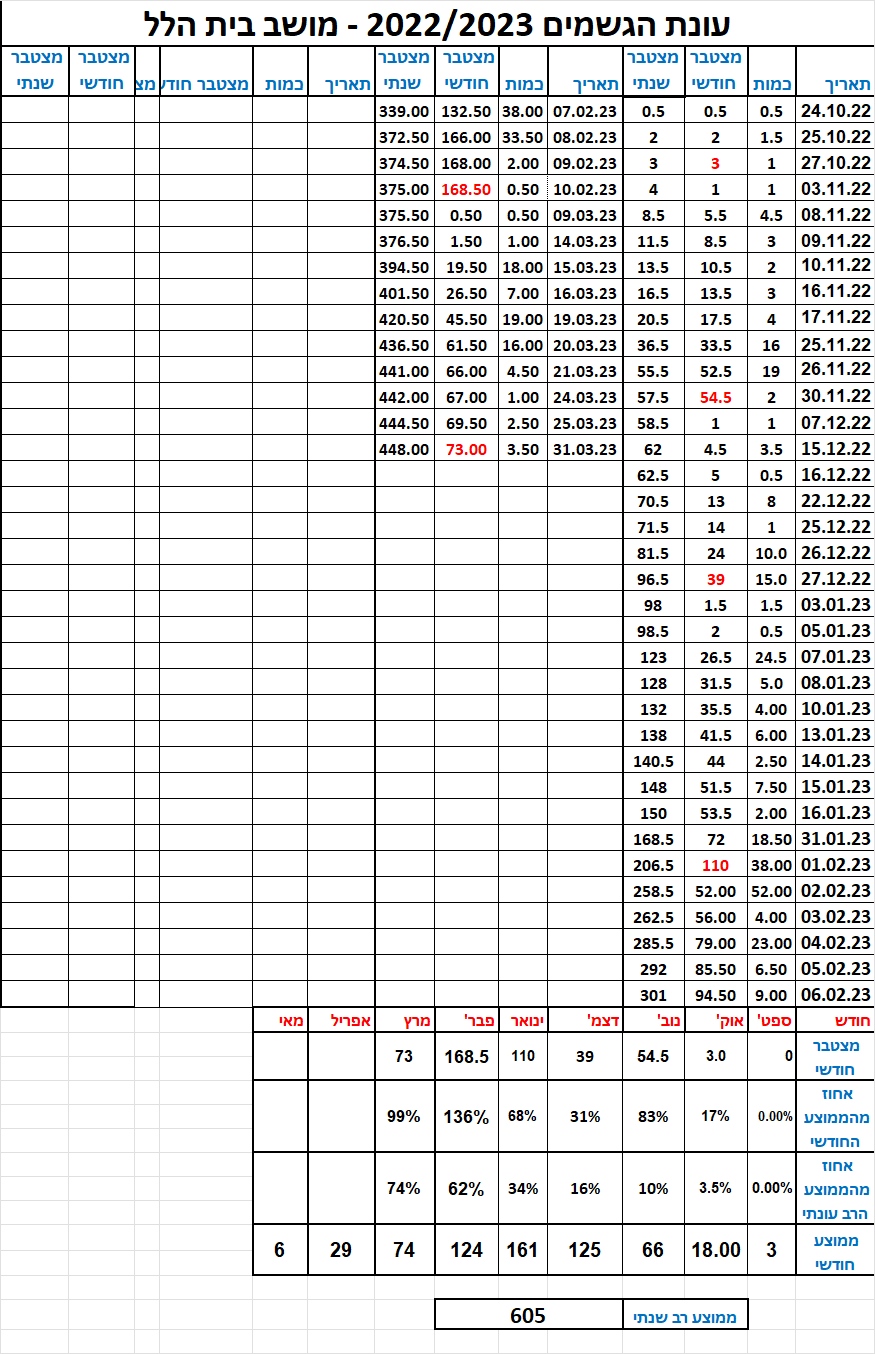
Task: Select the date cell 31.03.23
Action: click(584, 450)
